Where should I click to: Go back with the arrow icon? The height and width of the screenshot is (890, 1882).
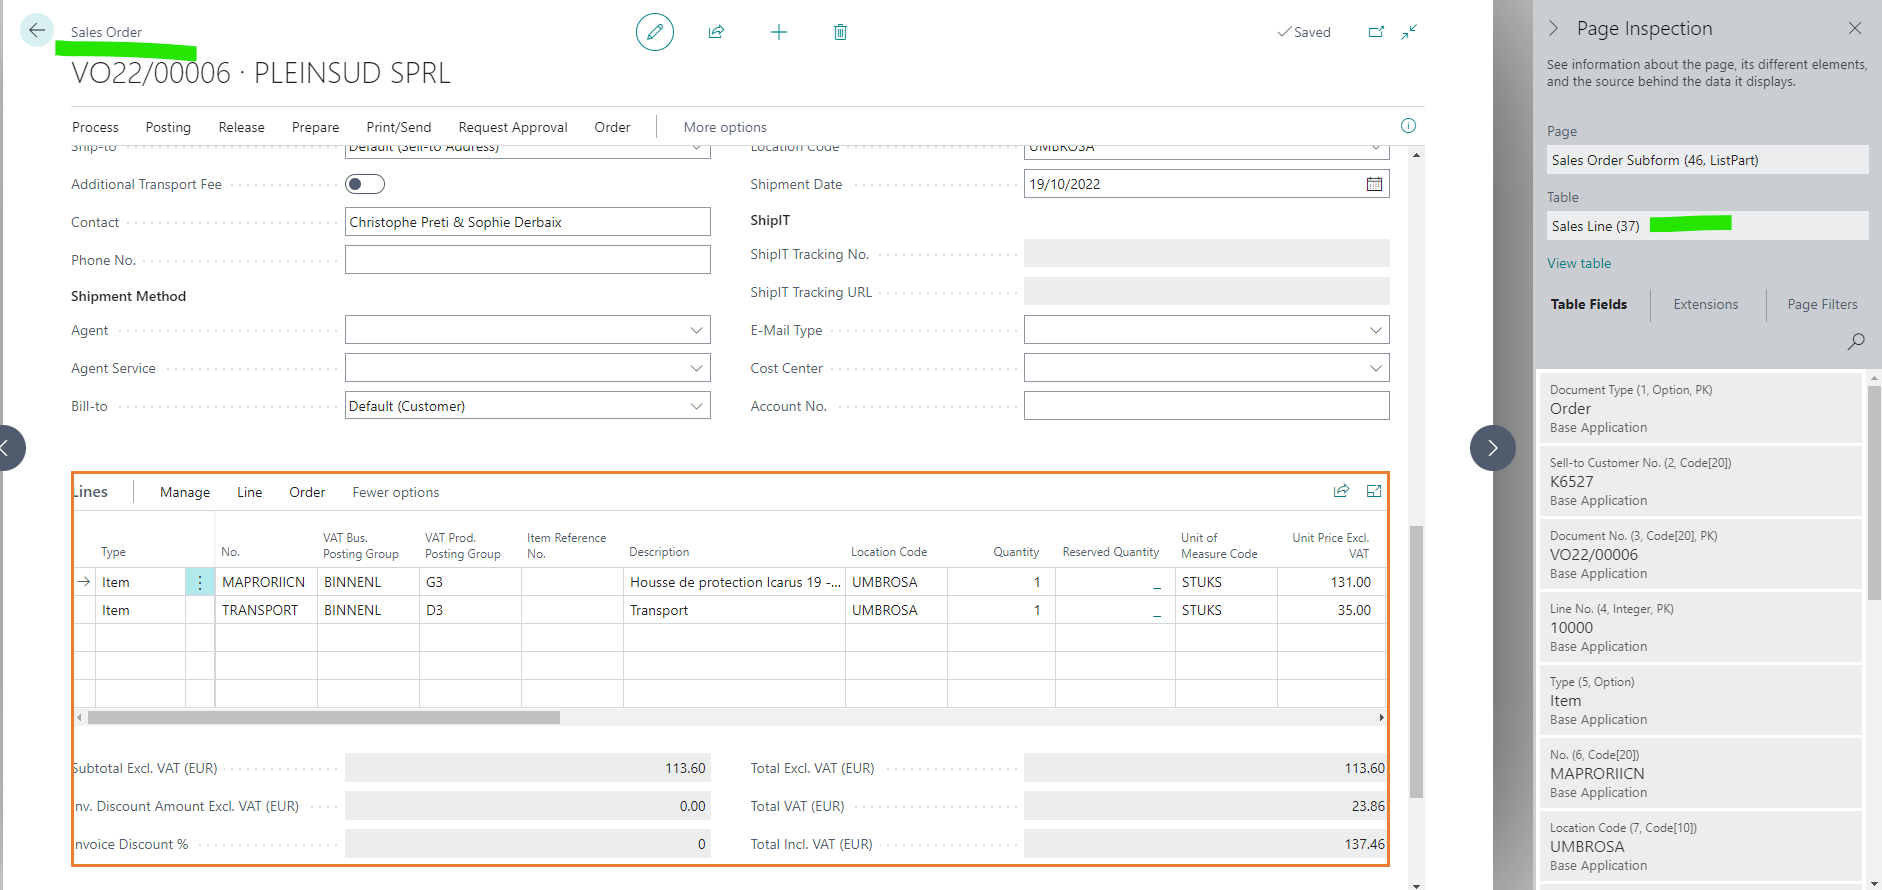click(x=37, y=30)
